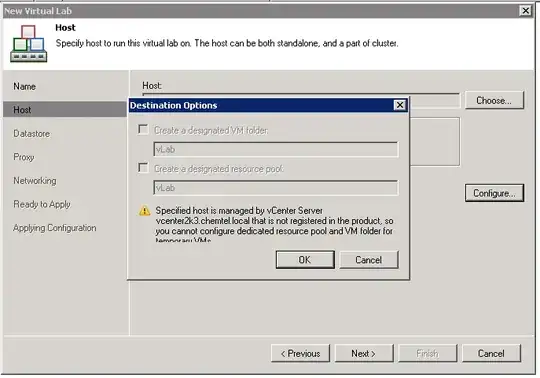Click the resource pool name field
This screenshot has width=540, height=378.
coord(276,188)
